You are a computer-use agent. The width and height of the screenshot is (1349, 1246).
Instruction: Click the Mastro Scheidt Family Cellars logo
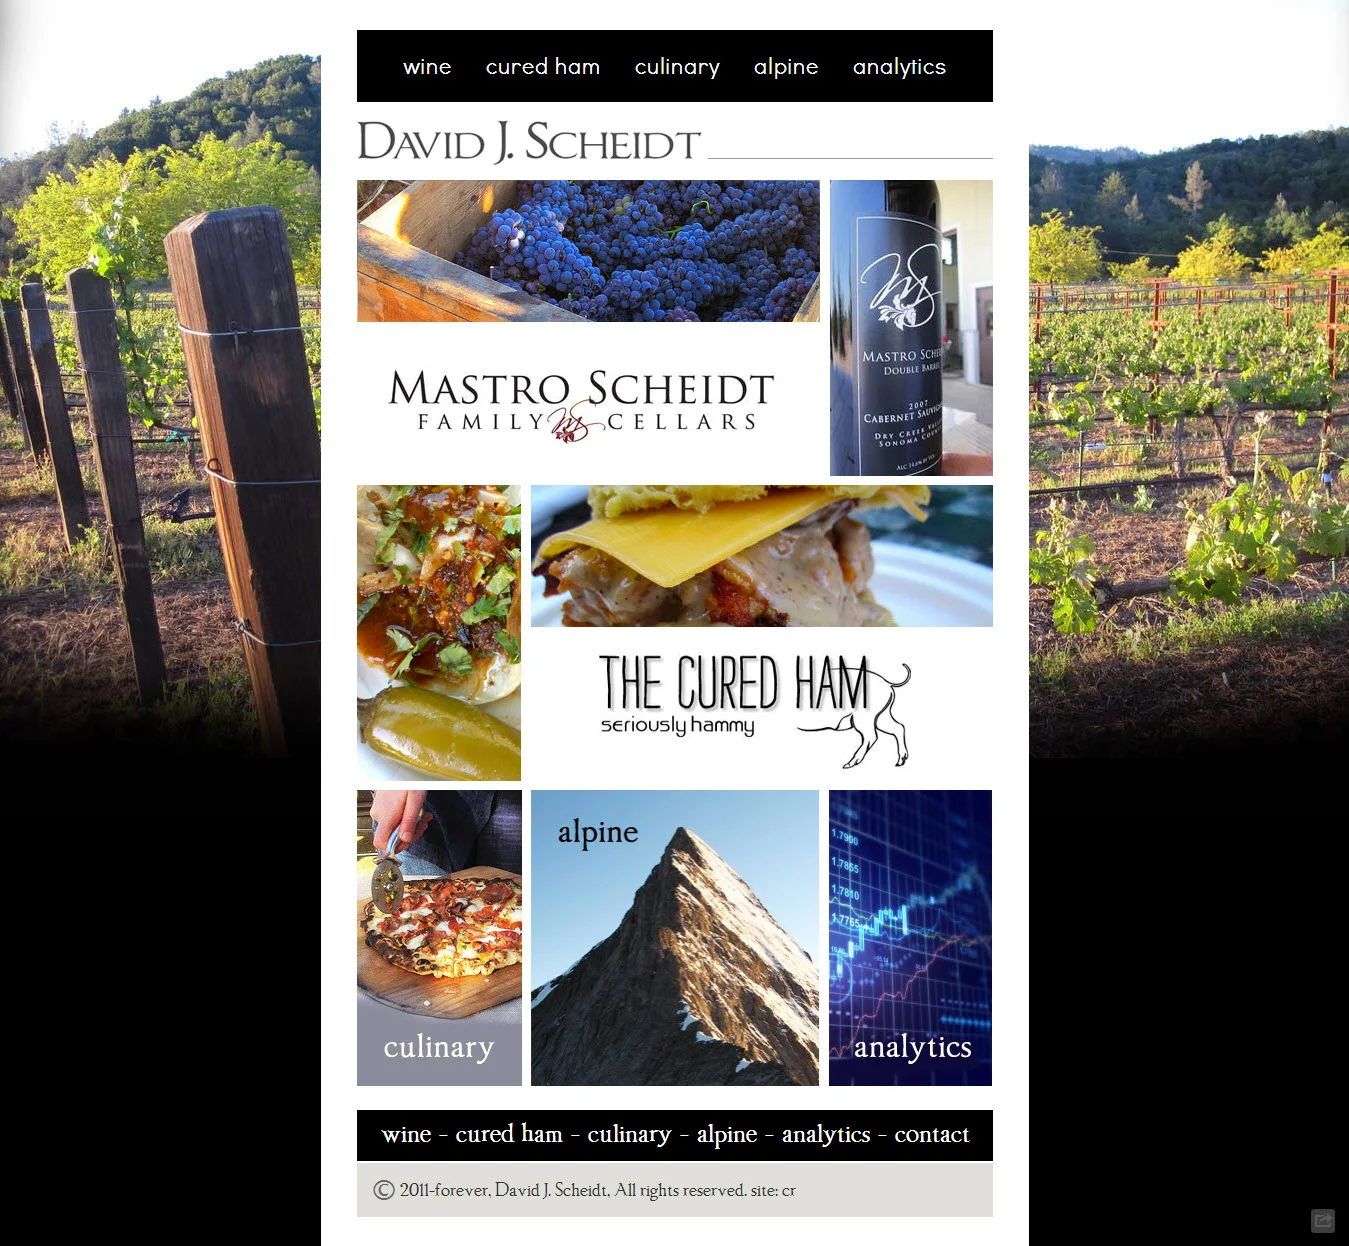coord(581,404)
